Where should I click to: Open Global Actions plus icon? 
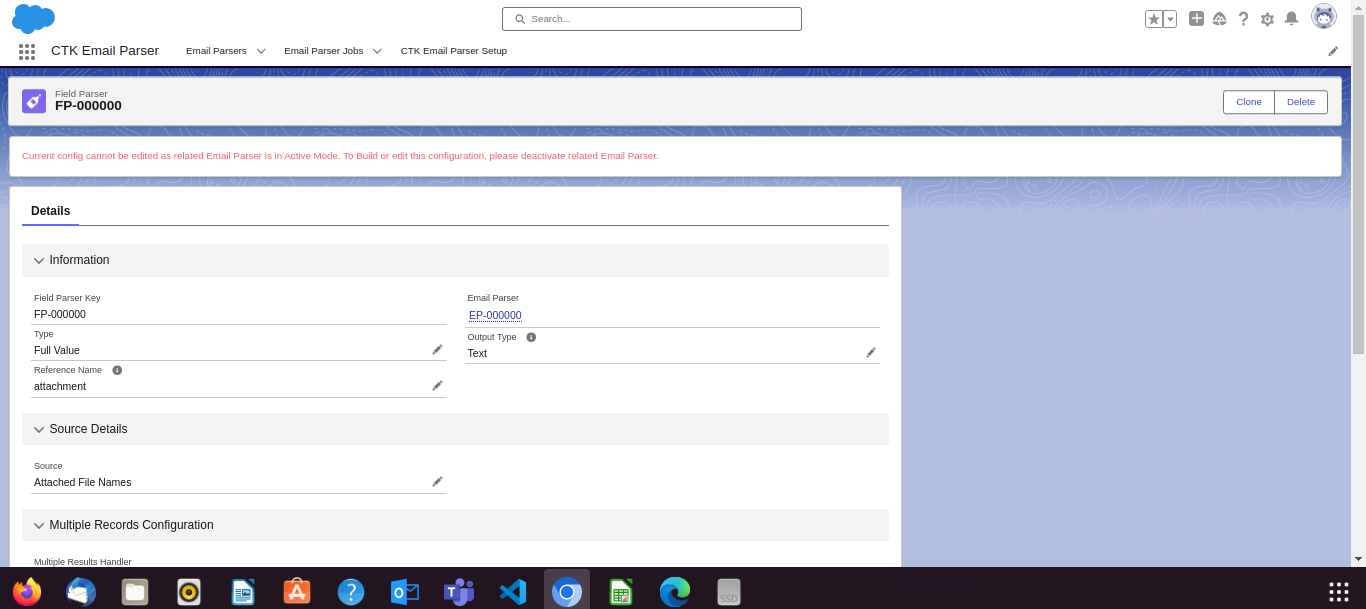1196,18
